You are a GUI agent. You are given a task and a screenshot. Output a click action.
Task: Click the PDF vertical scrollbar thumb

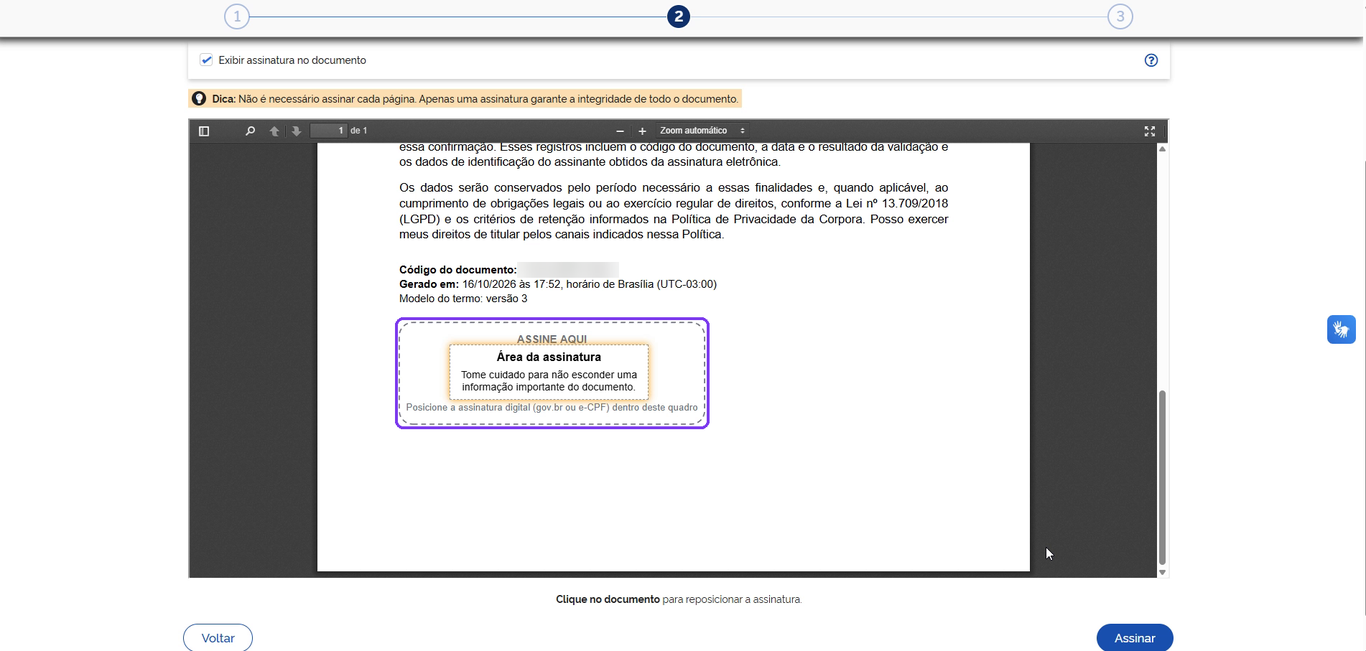[1162, 477]
